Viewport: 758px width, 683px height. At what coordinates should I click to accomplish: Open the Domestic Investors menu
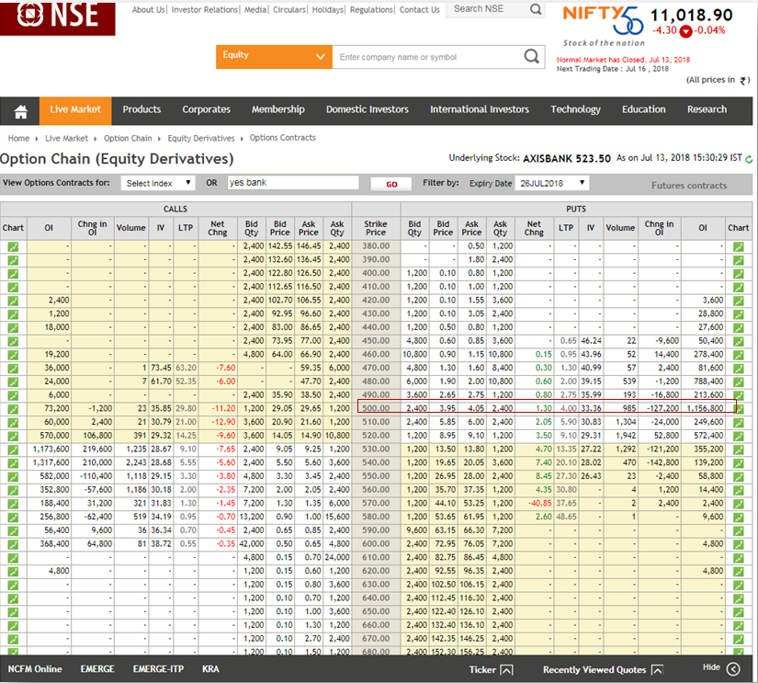[x=367, y=110]
